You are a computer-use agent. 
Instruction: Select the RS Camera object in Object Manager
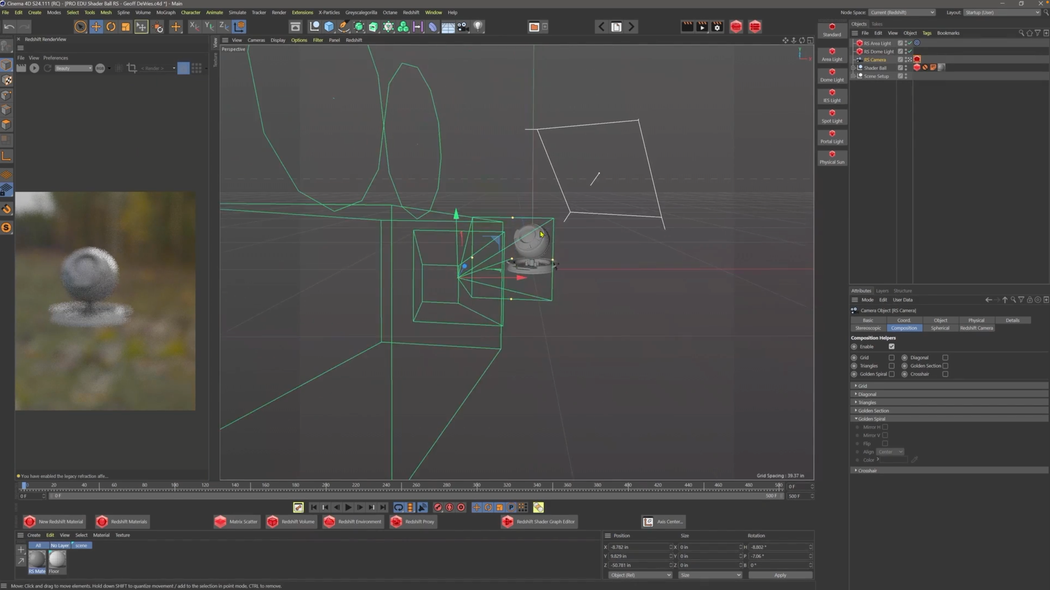875,60
